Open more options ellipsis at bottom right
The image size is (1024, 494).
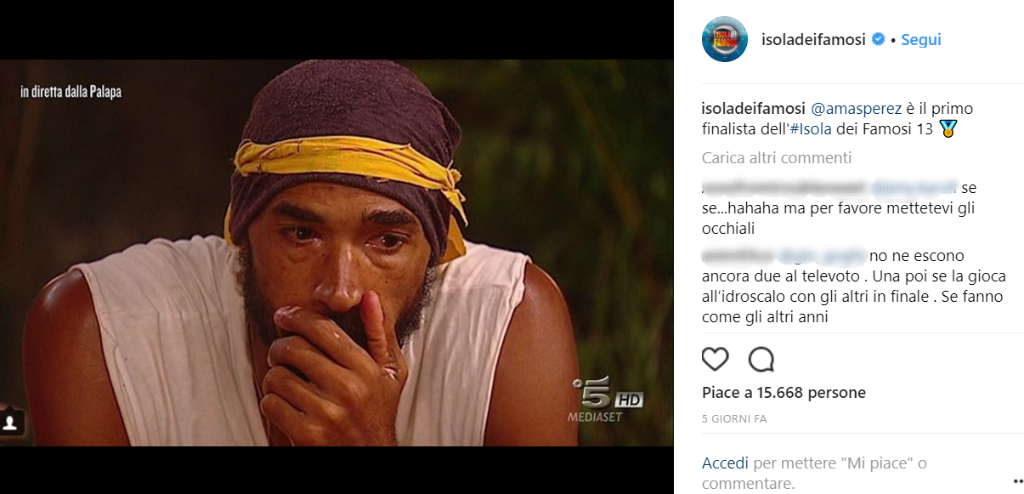click(x=1018, y=482)
